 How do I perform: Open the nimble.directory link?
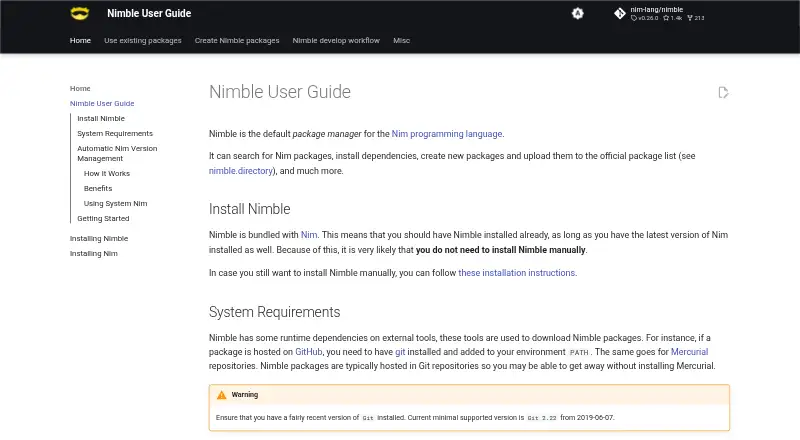click(240, 171)
